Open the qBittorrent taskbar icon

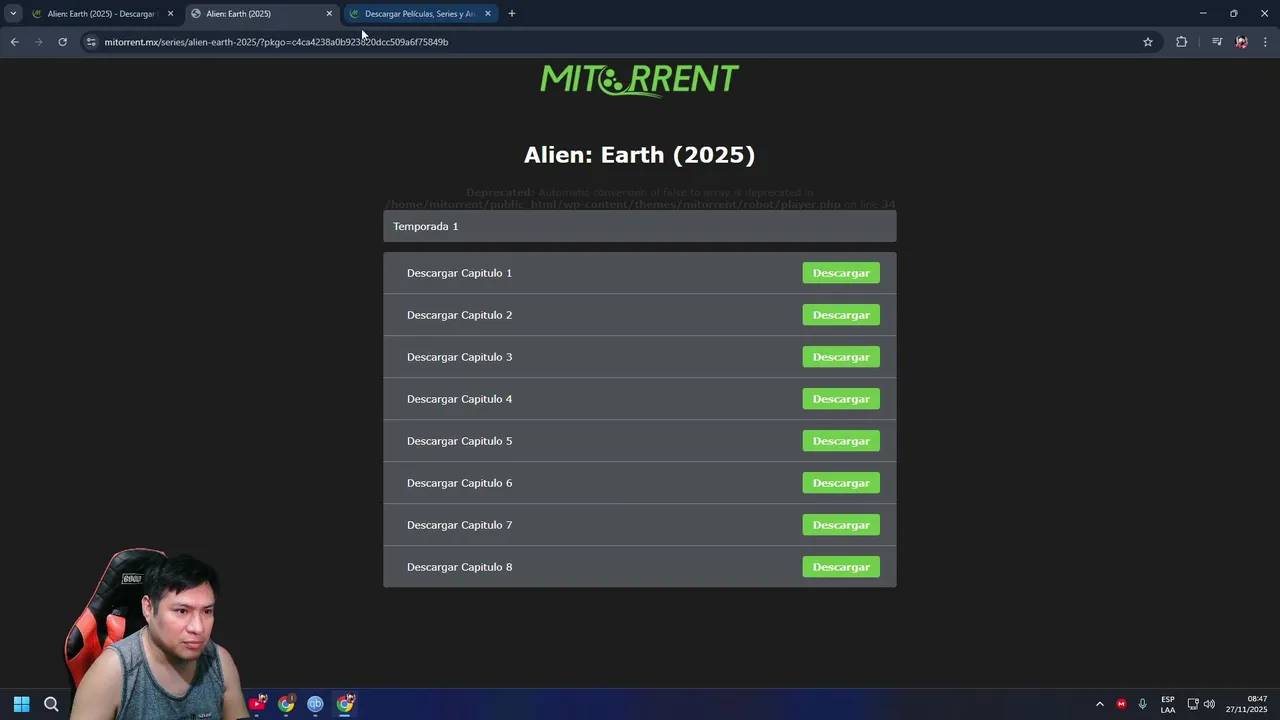coord(315,704)
